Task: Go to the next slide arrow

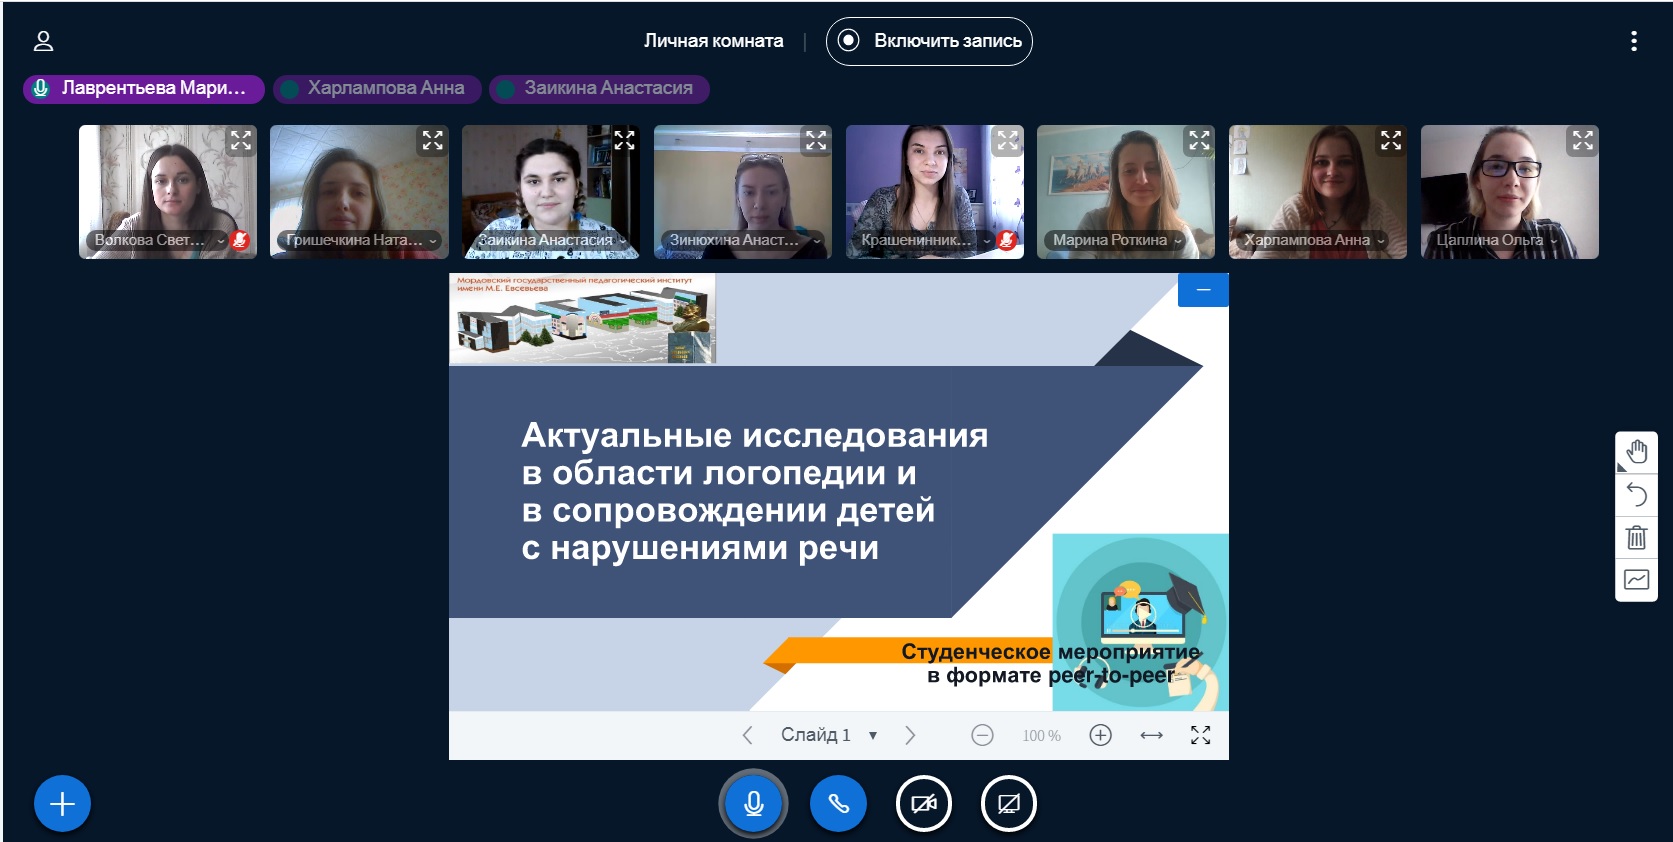Action: click(910, 735)
